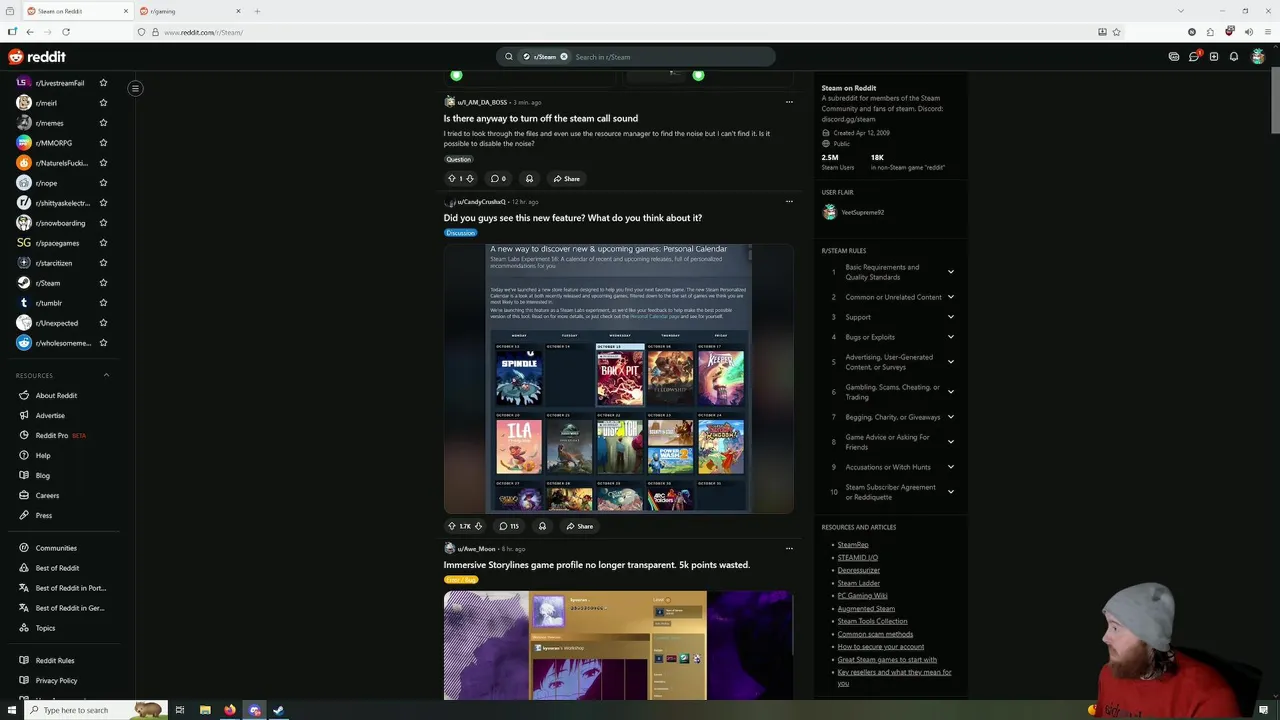1280x720 pixels.
Task: Open the 115 comments on calendar post
Action: 509,526
